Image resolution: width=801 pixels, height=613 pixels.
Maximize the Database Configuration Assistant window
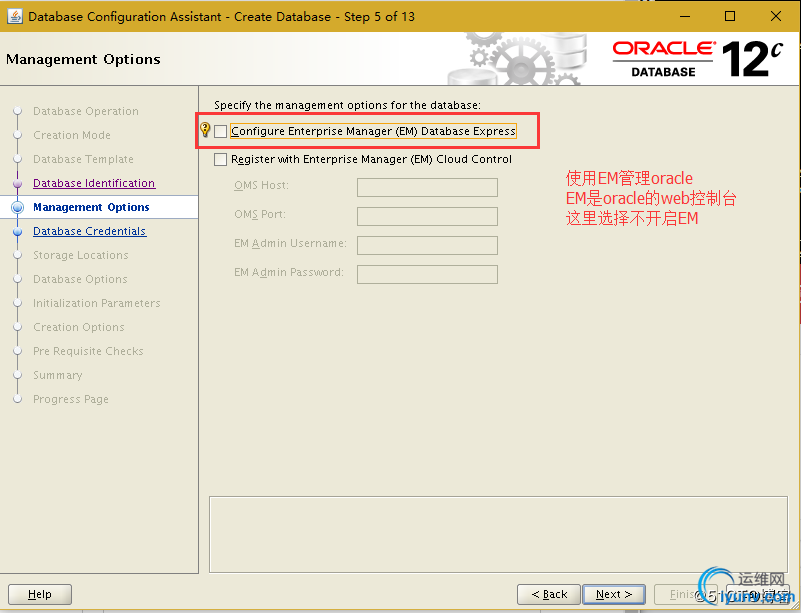point(730,16)
